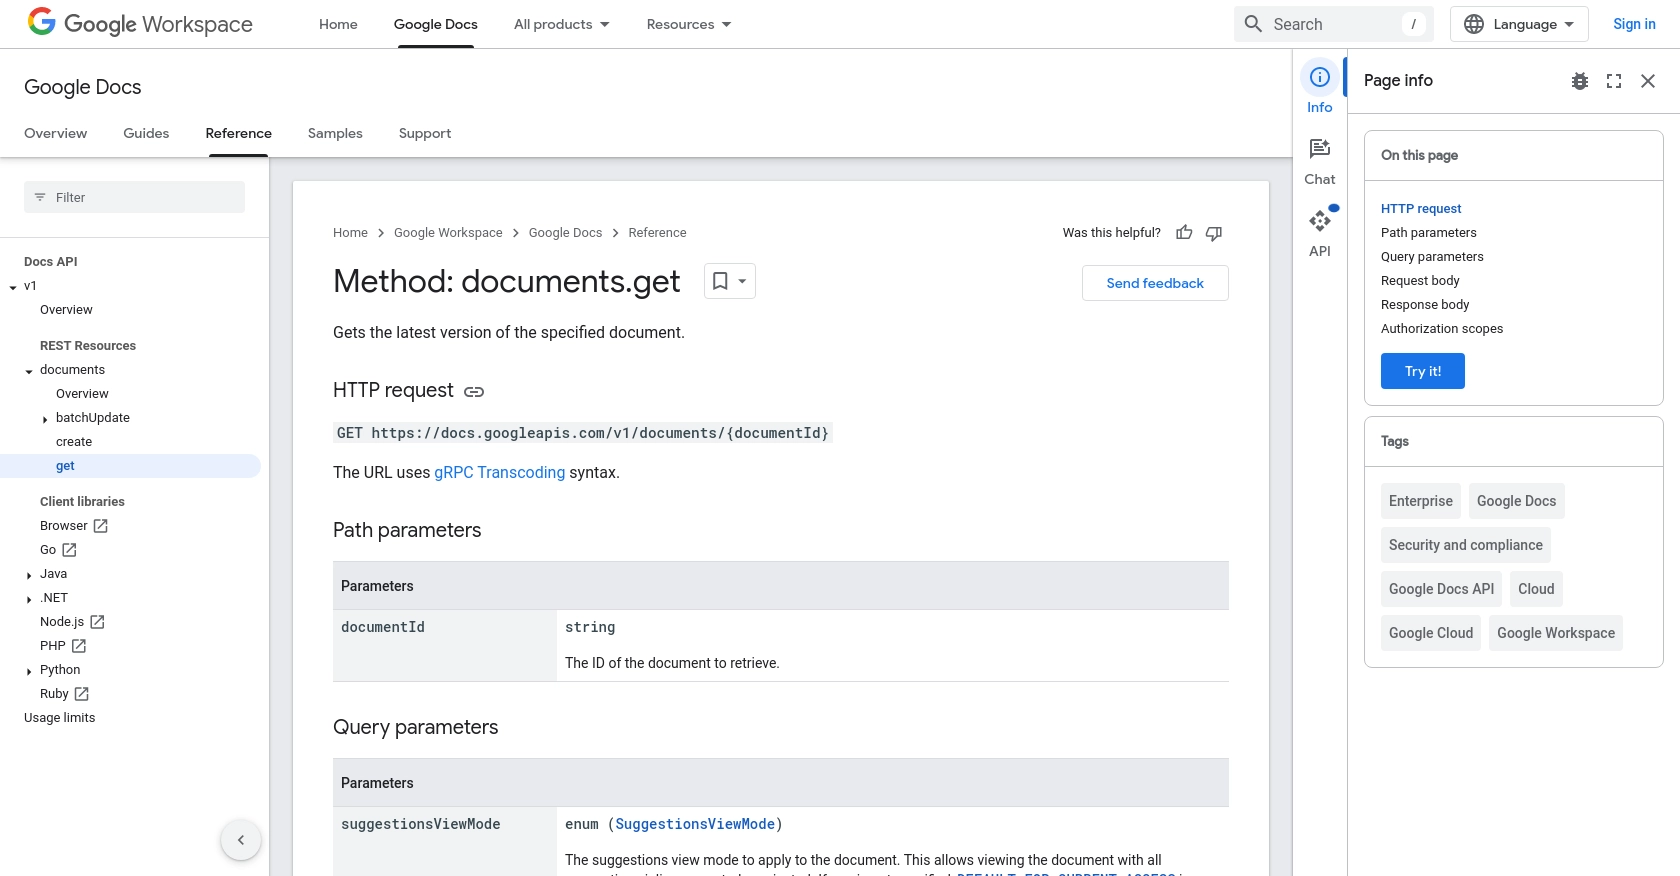Select the create method in sidebar
Image resolution: width=1680 pixels, height=876 pixels.
click(x=74, y=442)
